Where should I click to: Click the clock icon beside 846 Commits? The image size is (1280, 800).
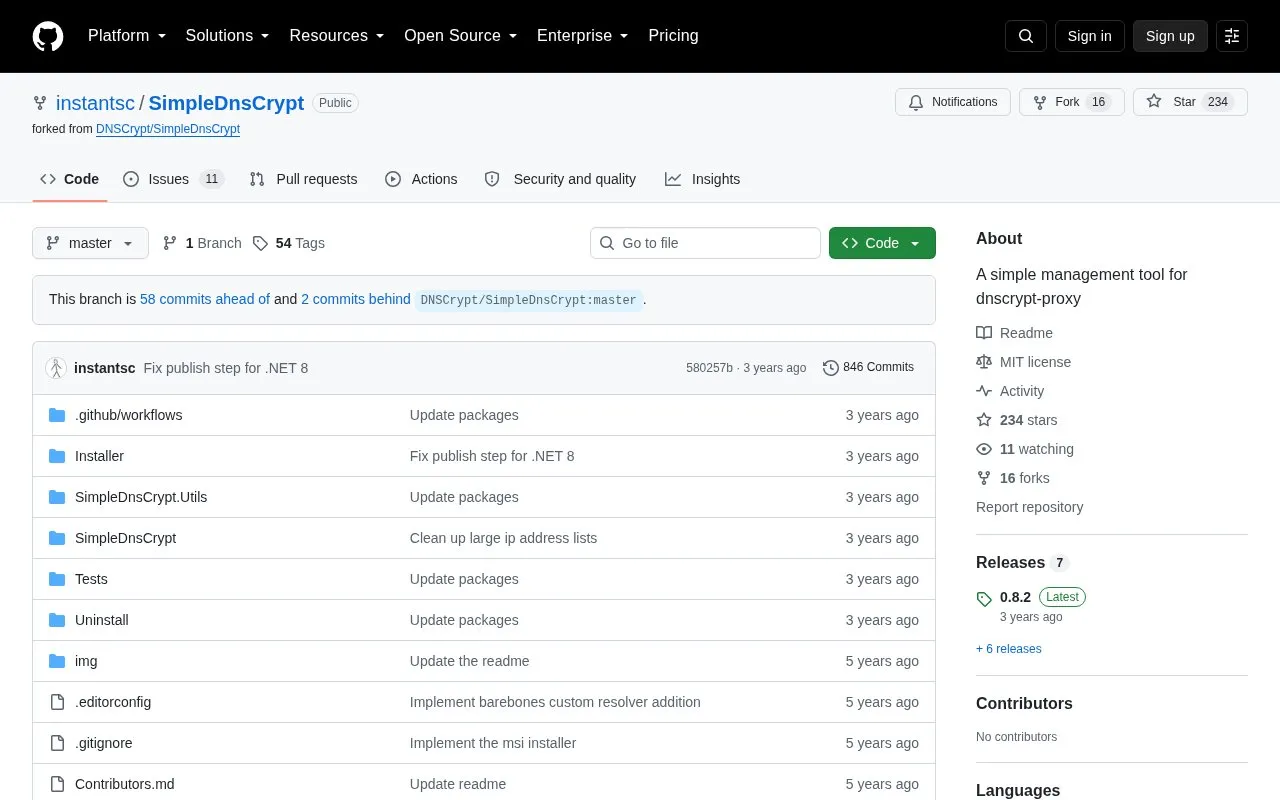830,368
